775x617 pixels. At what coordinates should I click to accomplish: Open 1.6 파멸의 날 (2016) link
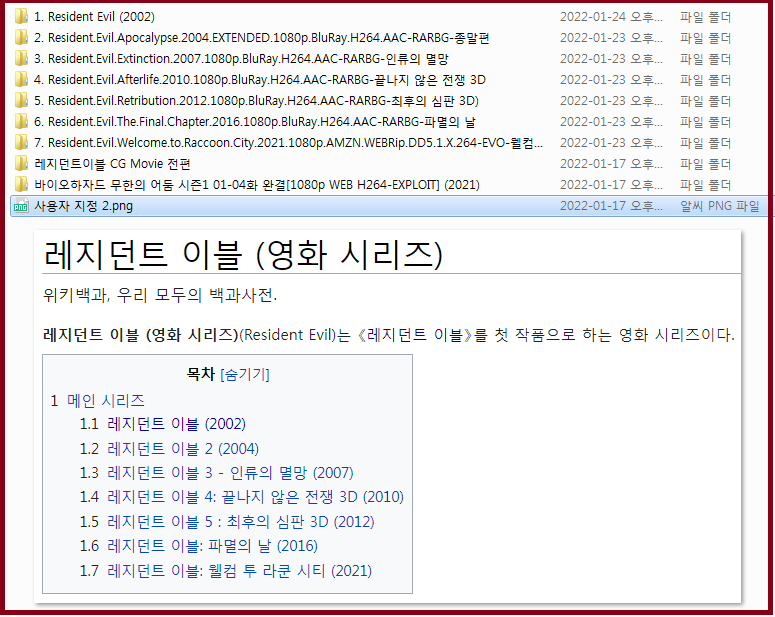[213, 546]
